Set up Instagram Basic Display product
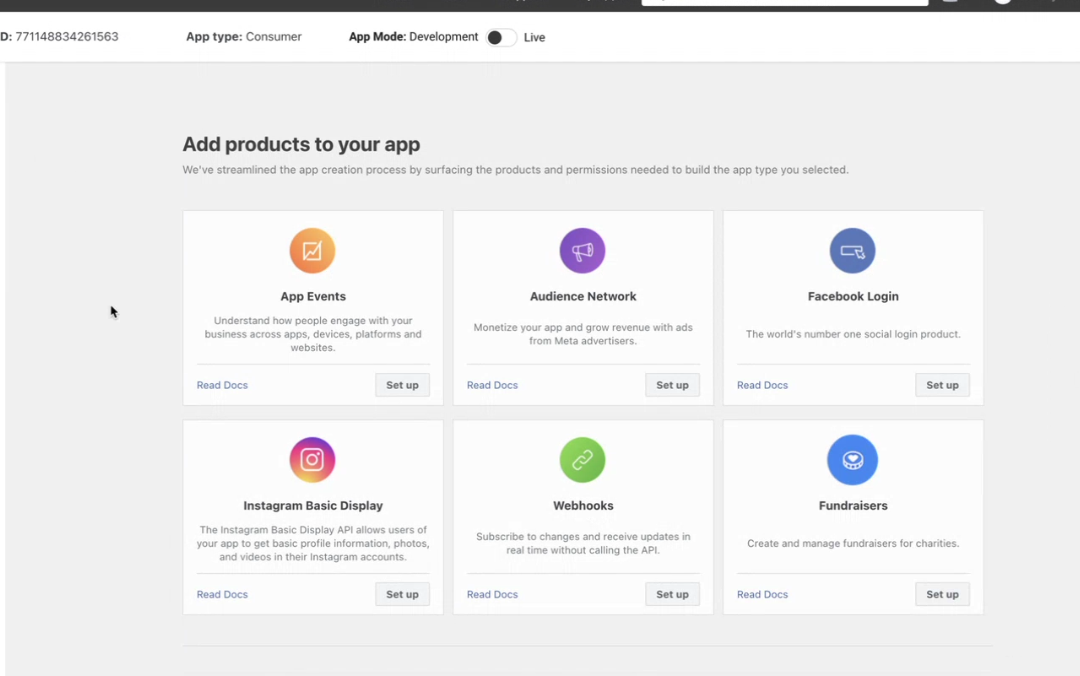 tap(402, 594)
